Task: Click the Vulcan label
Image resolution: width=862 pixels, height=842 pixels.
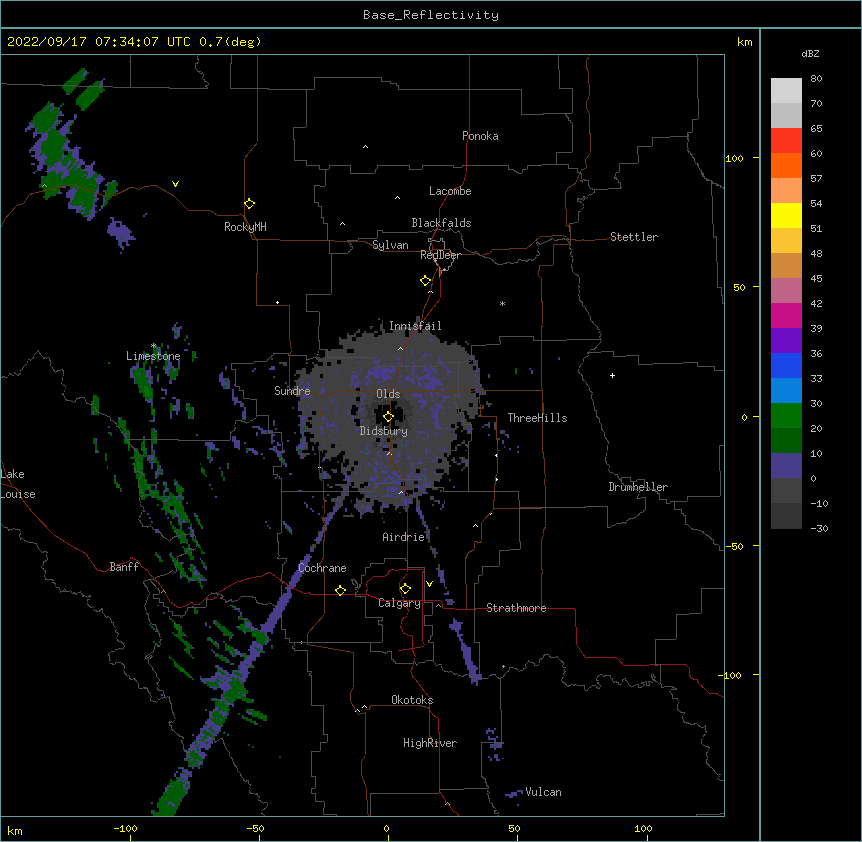Action: pos(543,792)
